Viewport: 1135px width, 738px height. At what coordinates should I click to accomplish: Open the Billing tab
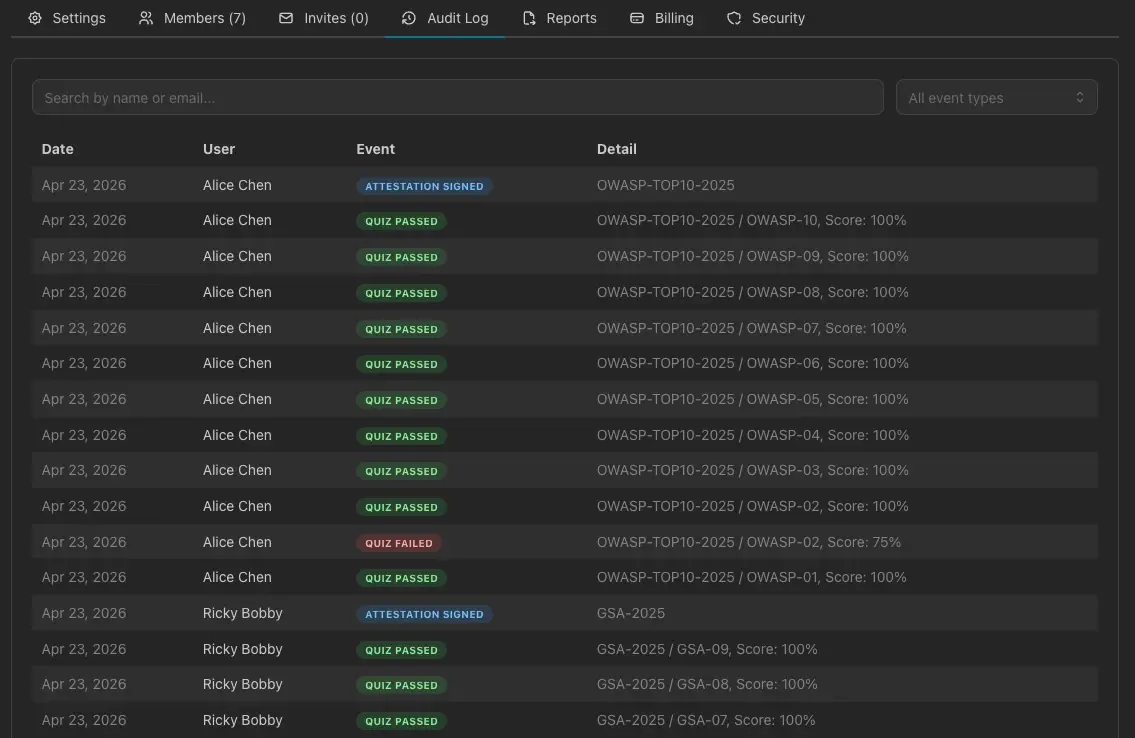(662, 18)
